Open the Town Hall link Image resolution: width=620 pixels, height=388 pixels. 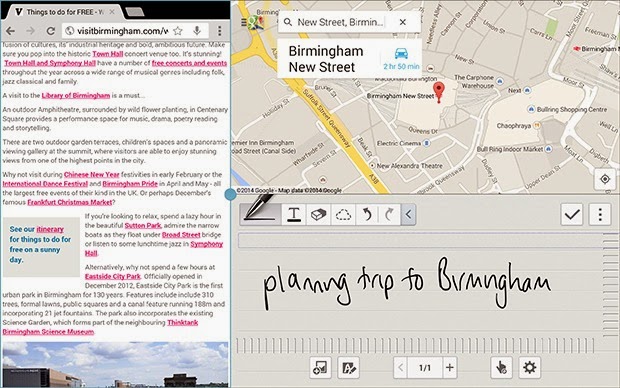(108, 54)
